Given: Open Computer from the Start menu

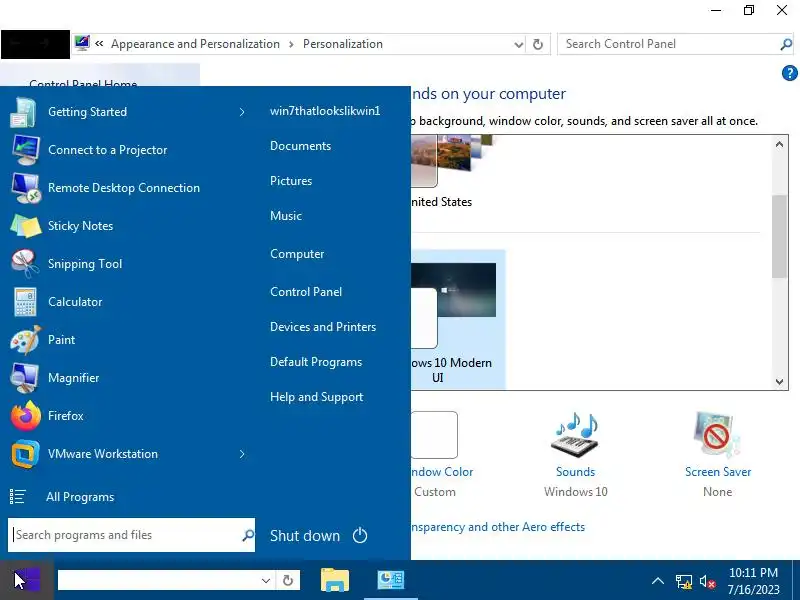Looking at the screenshot, I should 297,254.
